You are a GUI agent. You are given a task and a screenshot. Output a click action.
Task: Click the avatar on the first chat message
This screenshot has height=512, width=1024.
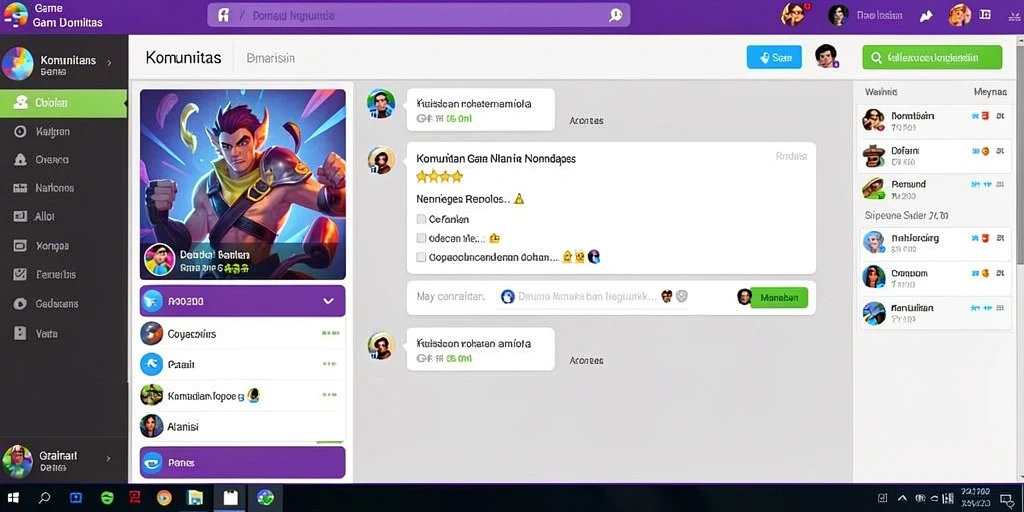[381, 104]
